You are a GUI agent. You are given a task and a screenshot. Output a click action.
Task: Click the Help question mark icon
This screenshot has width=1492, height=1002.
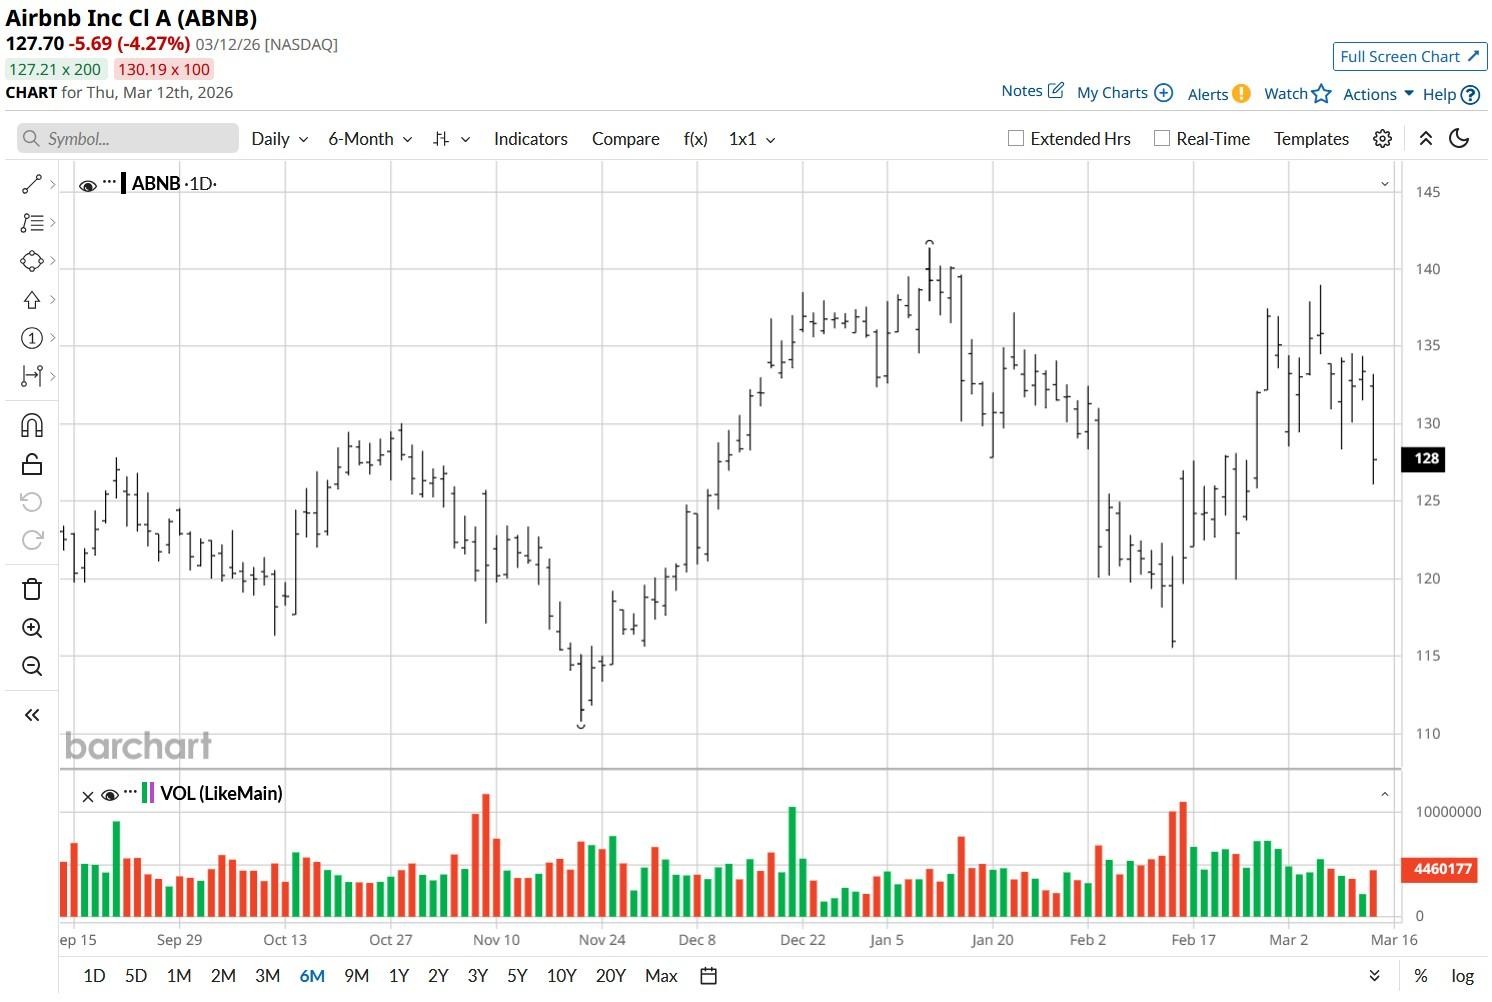pyautogui.click(x=1470, y=94)
